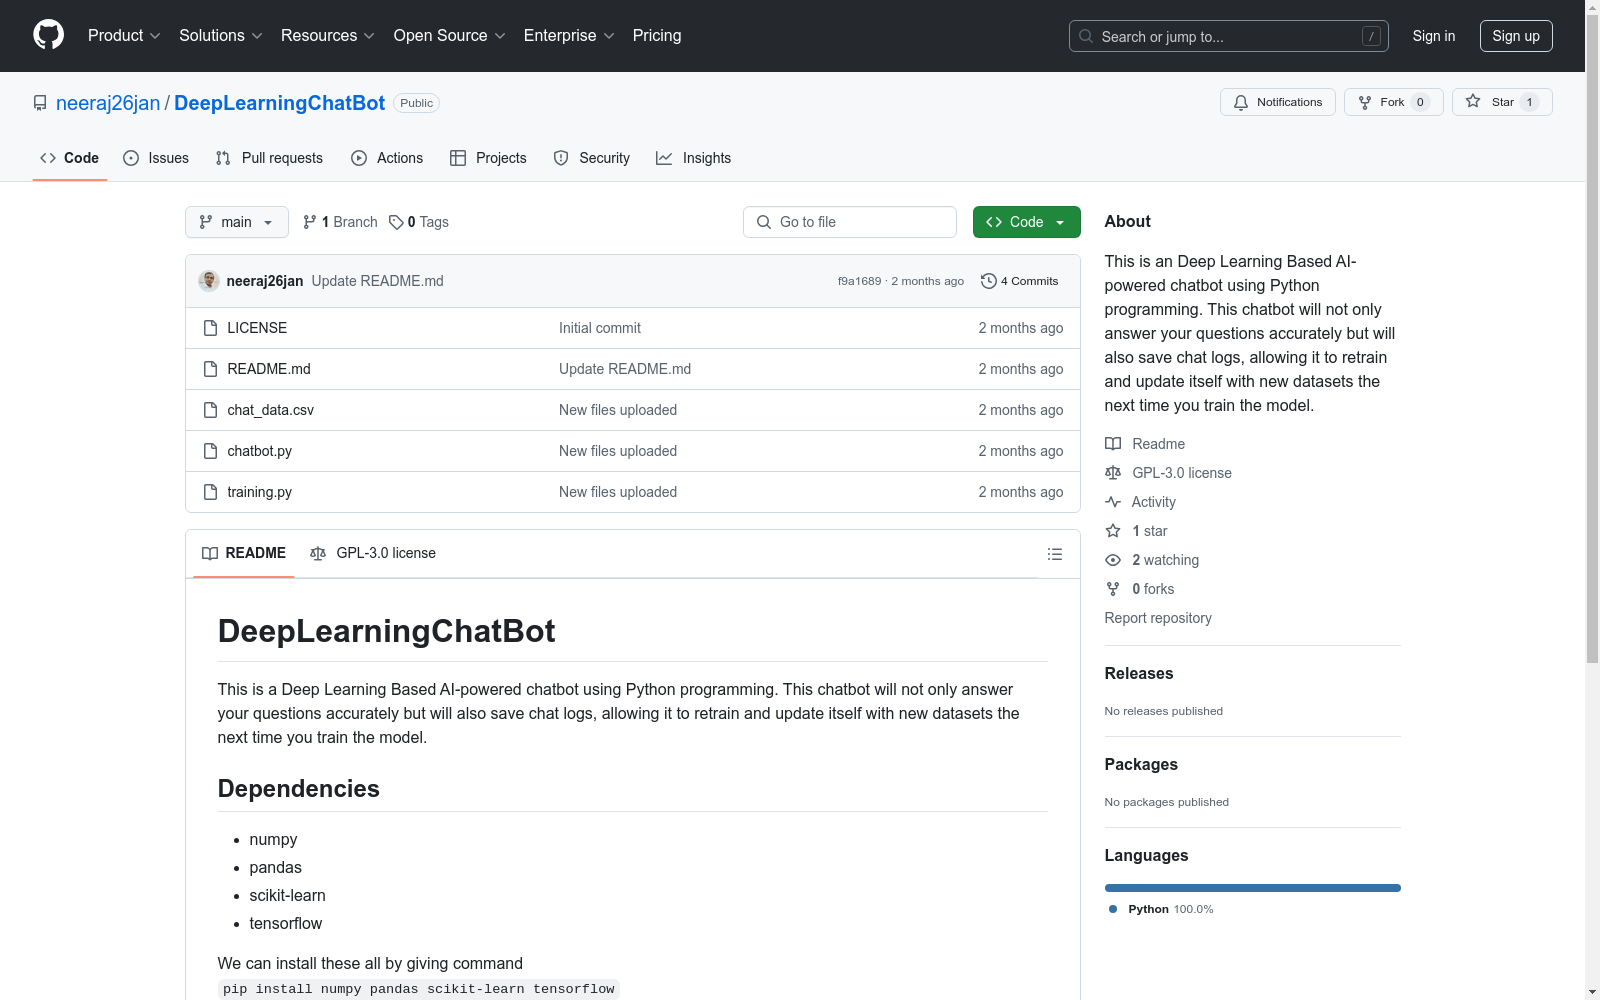Select the Code repository tab
Image resolution: width=1600 pixels, height=1000 pixels.
coord(69,158)
